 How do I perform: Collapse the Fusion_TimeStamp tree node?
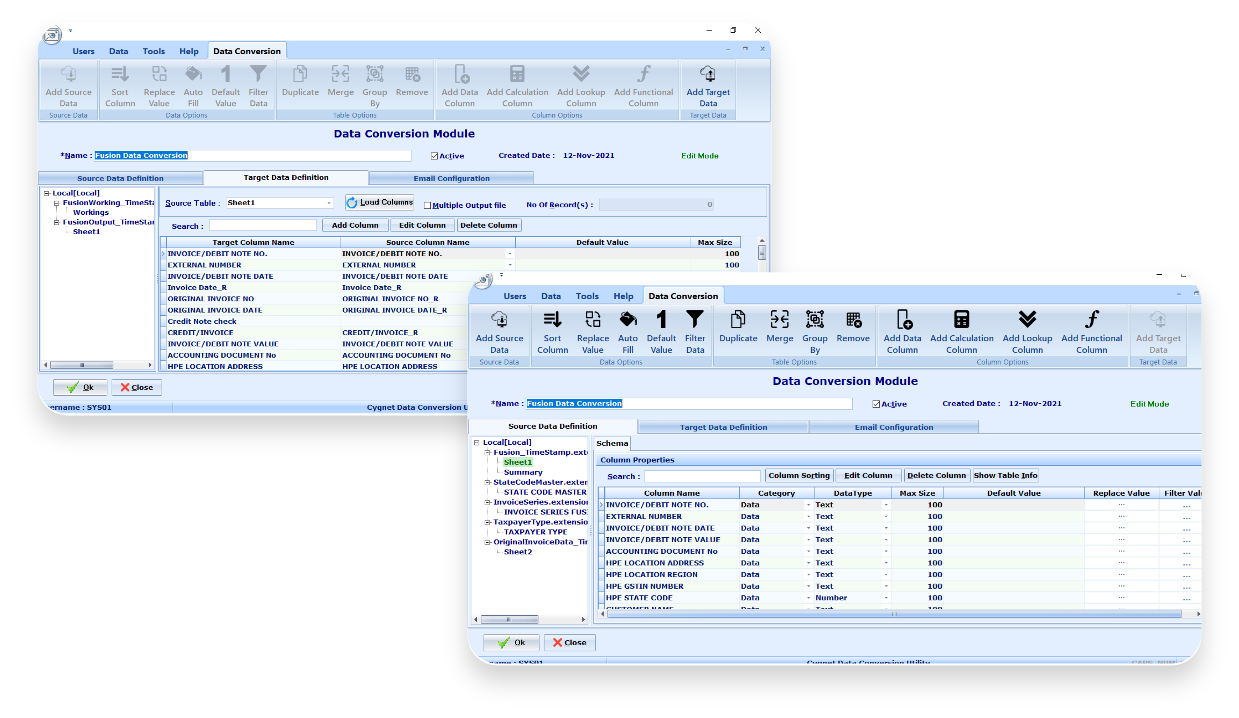[x=488, y=452]
